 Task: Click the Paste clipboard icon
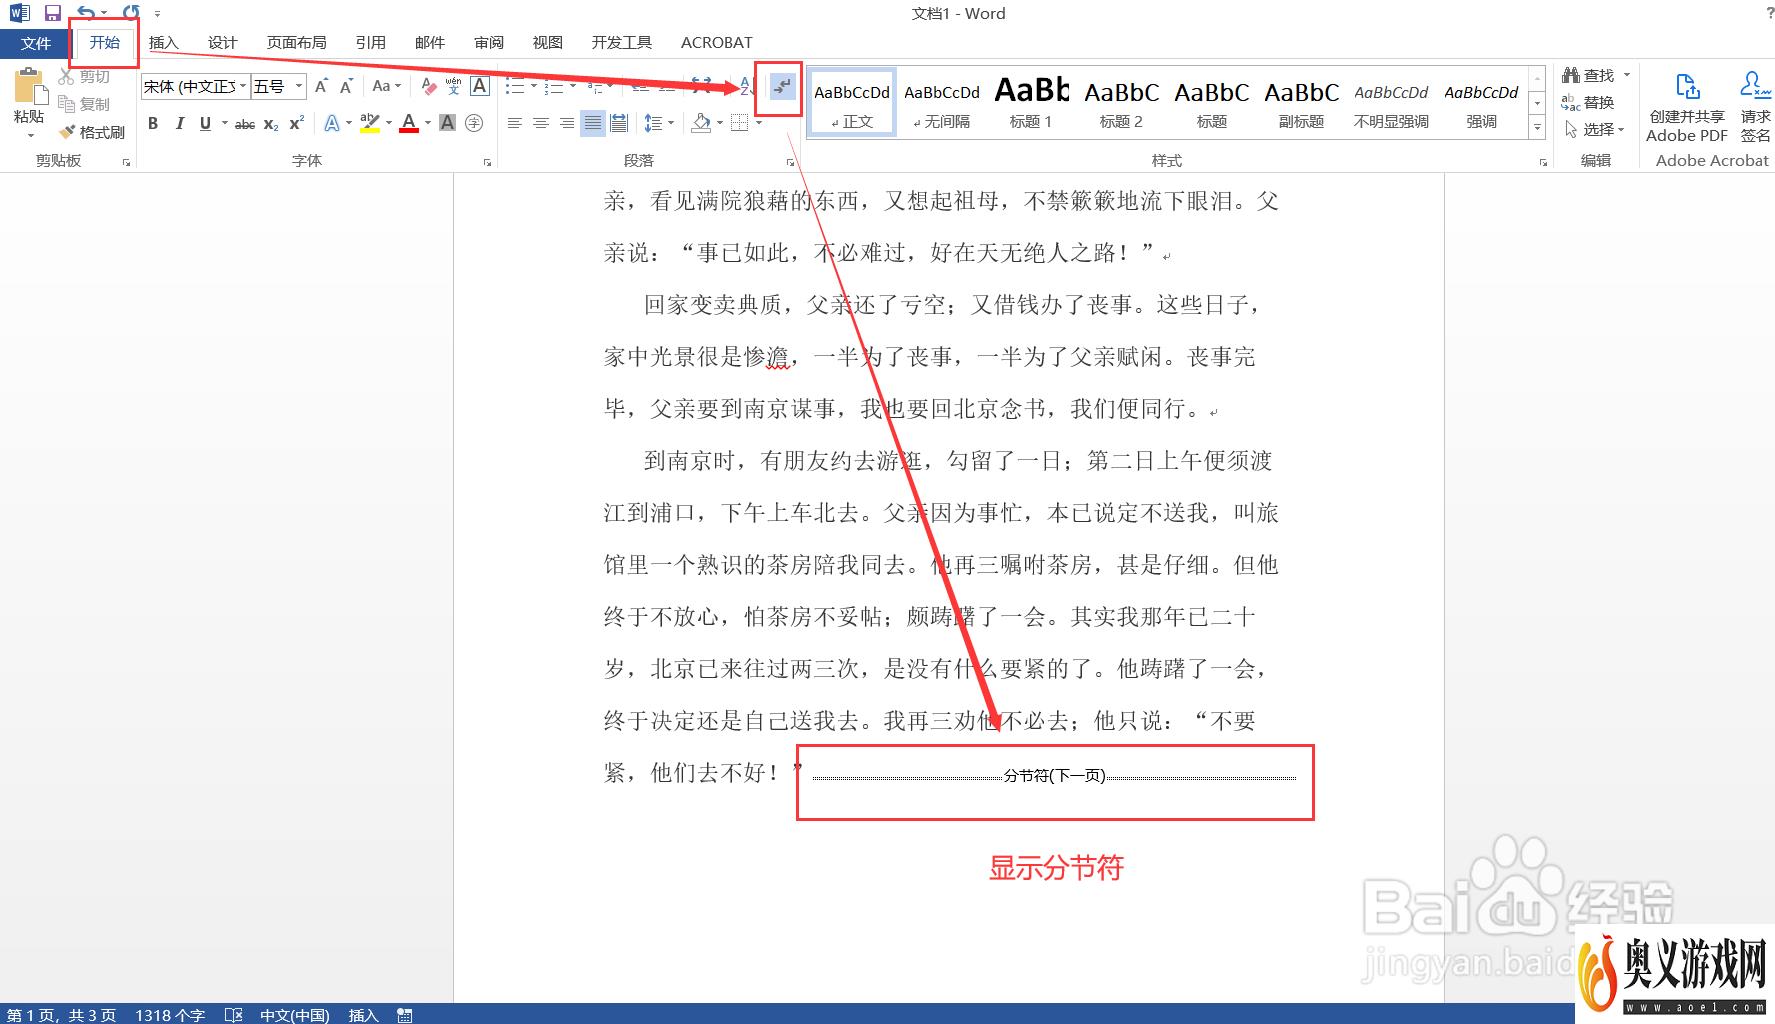point(29,88)
